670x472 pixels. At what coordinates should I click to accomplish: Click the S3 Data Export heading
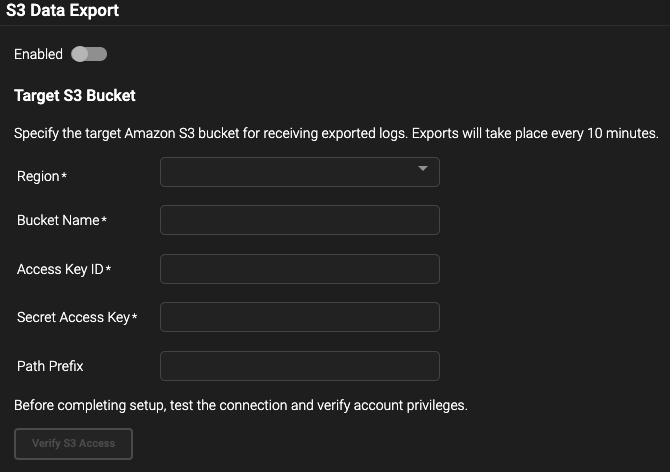point(62,11)
